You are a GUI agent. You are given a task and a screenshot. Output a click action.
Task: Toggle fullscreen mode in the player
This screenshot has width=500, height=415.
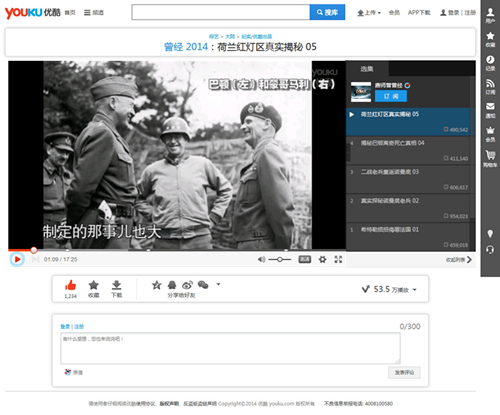[x=338, y=259]
